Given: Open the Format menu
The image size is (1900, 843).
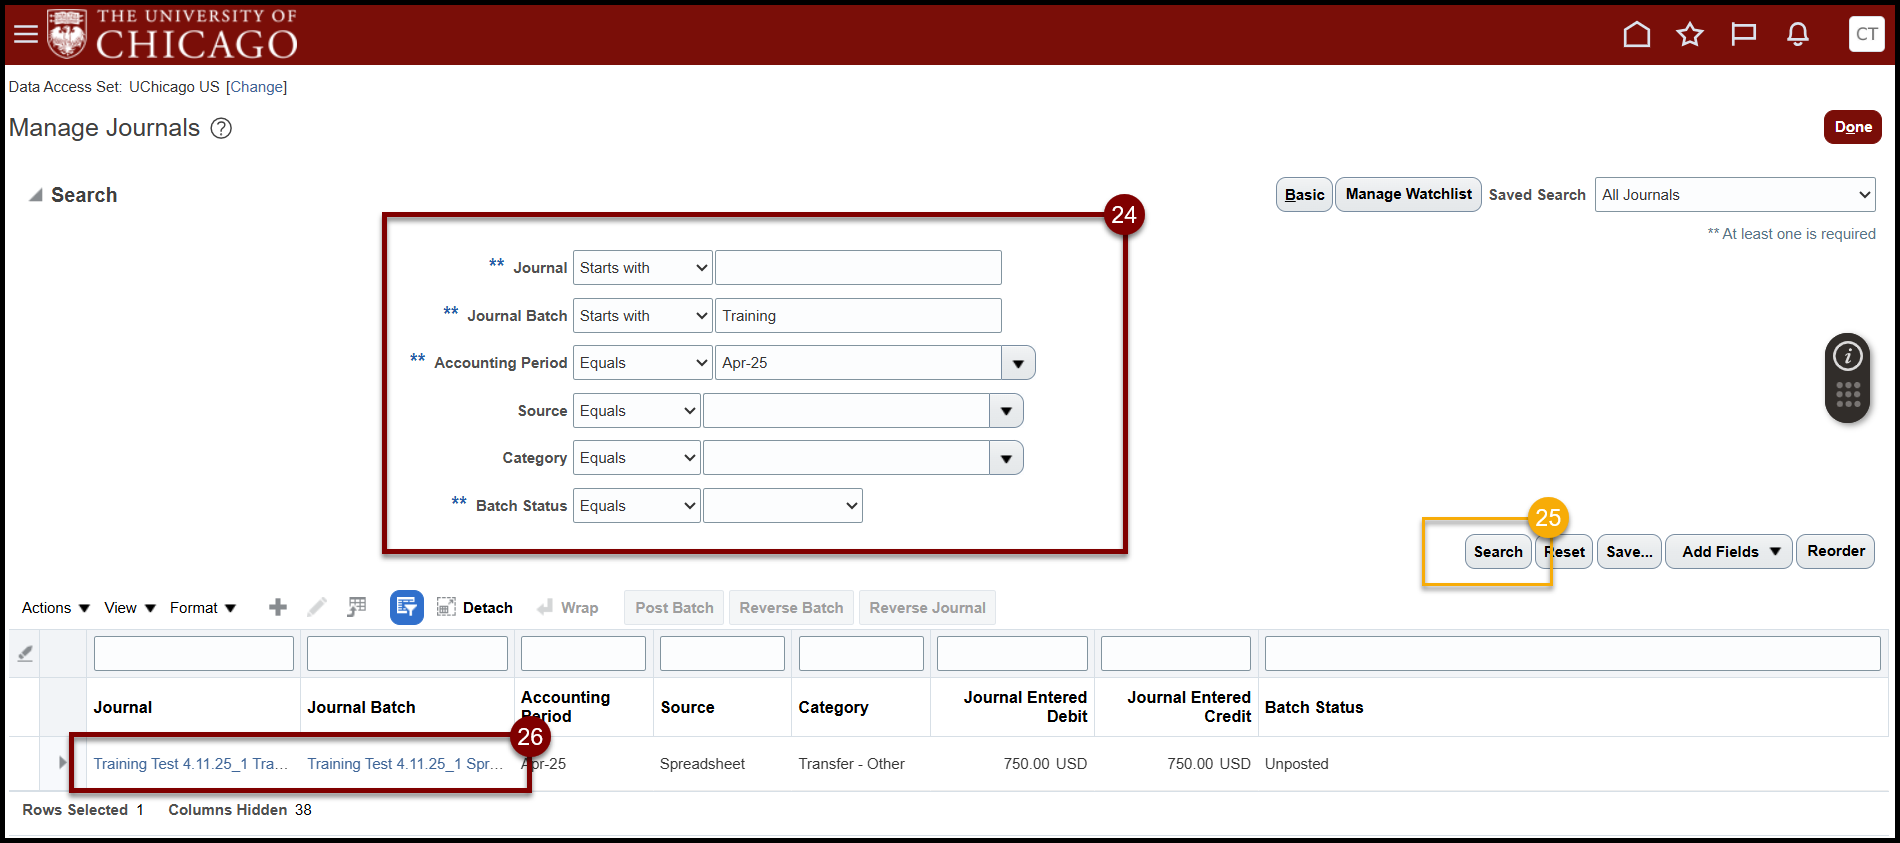Looking at the screenshot, I should (x=202, y=608).
